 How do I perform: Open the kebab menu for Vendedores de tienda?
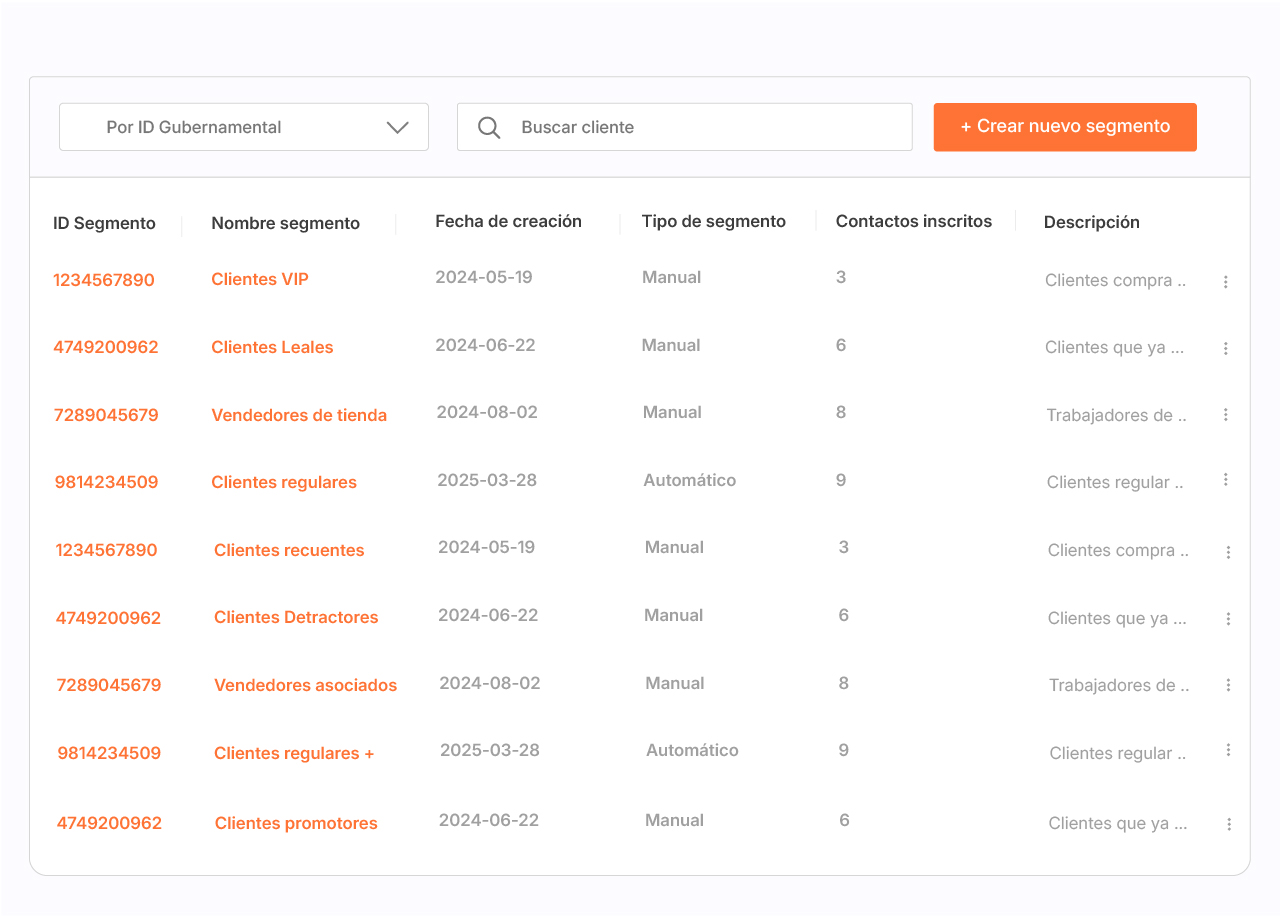pos(1225,415)
